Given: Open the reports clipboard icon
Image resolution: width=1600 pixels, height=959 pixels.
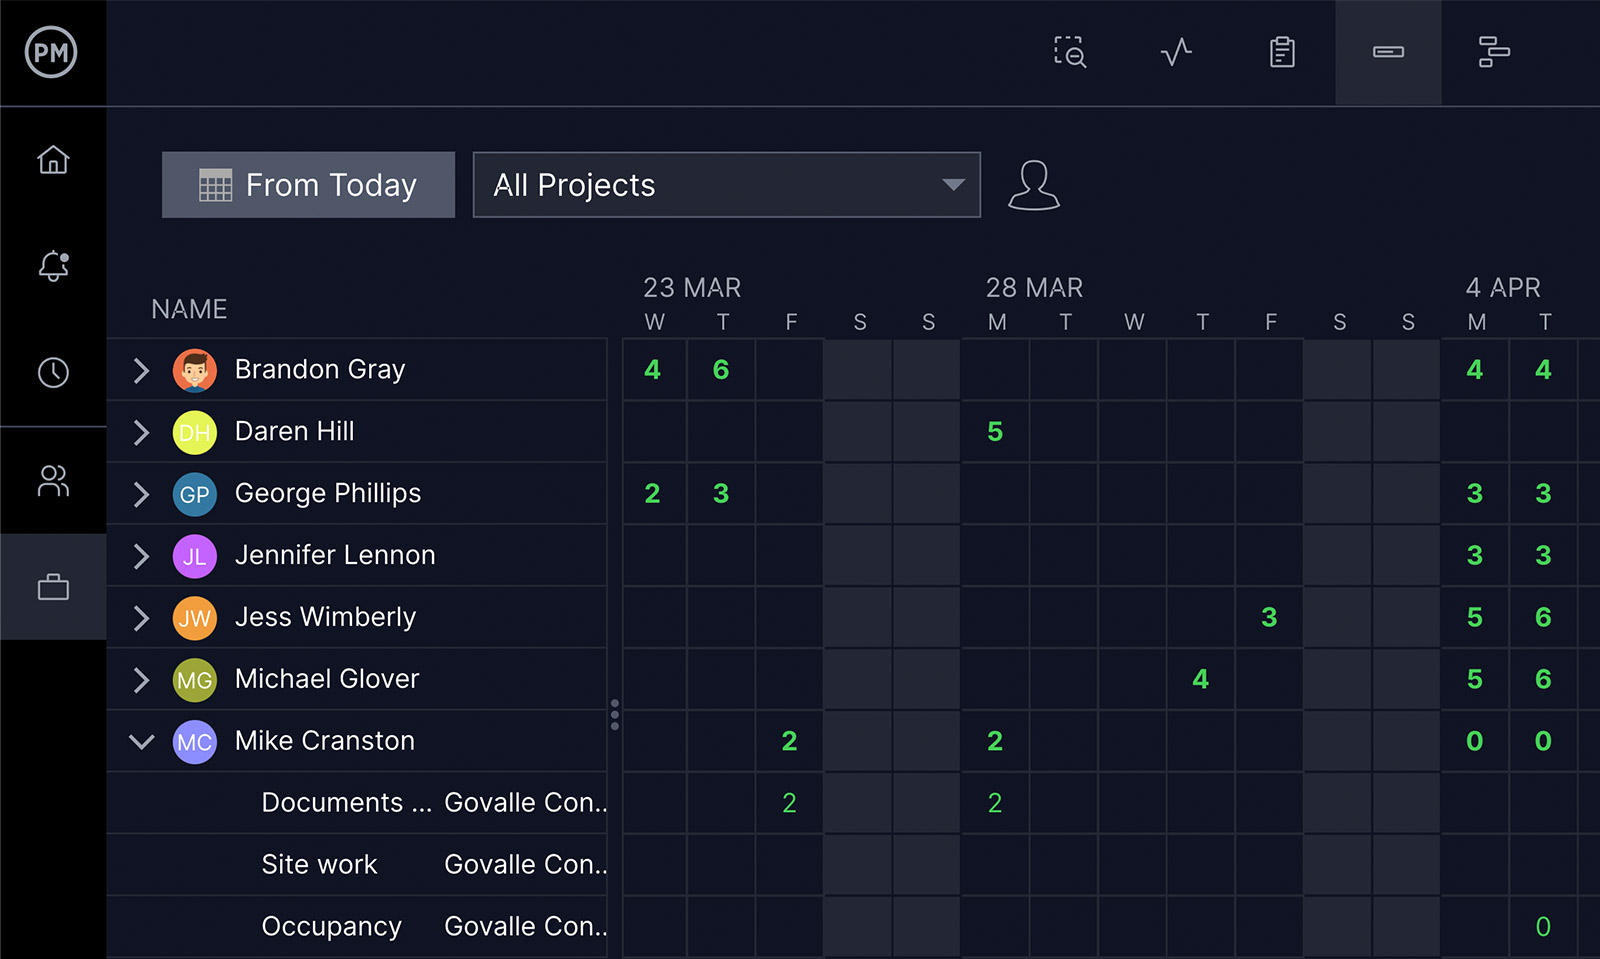Looking at the screenshot, I should 1283,53.
